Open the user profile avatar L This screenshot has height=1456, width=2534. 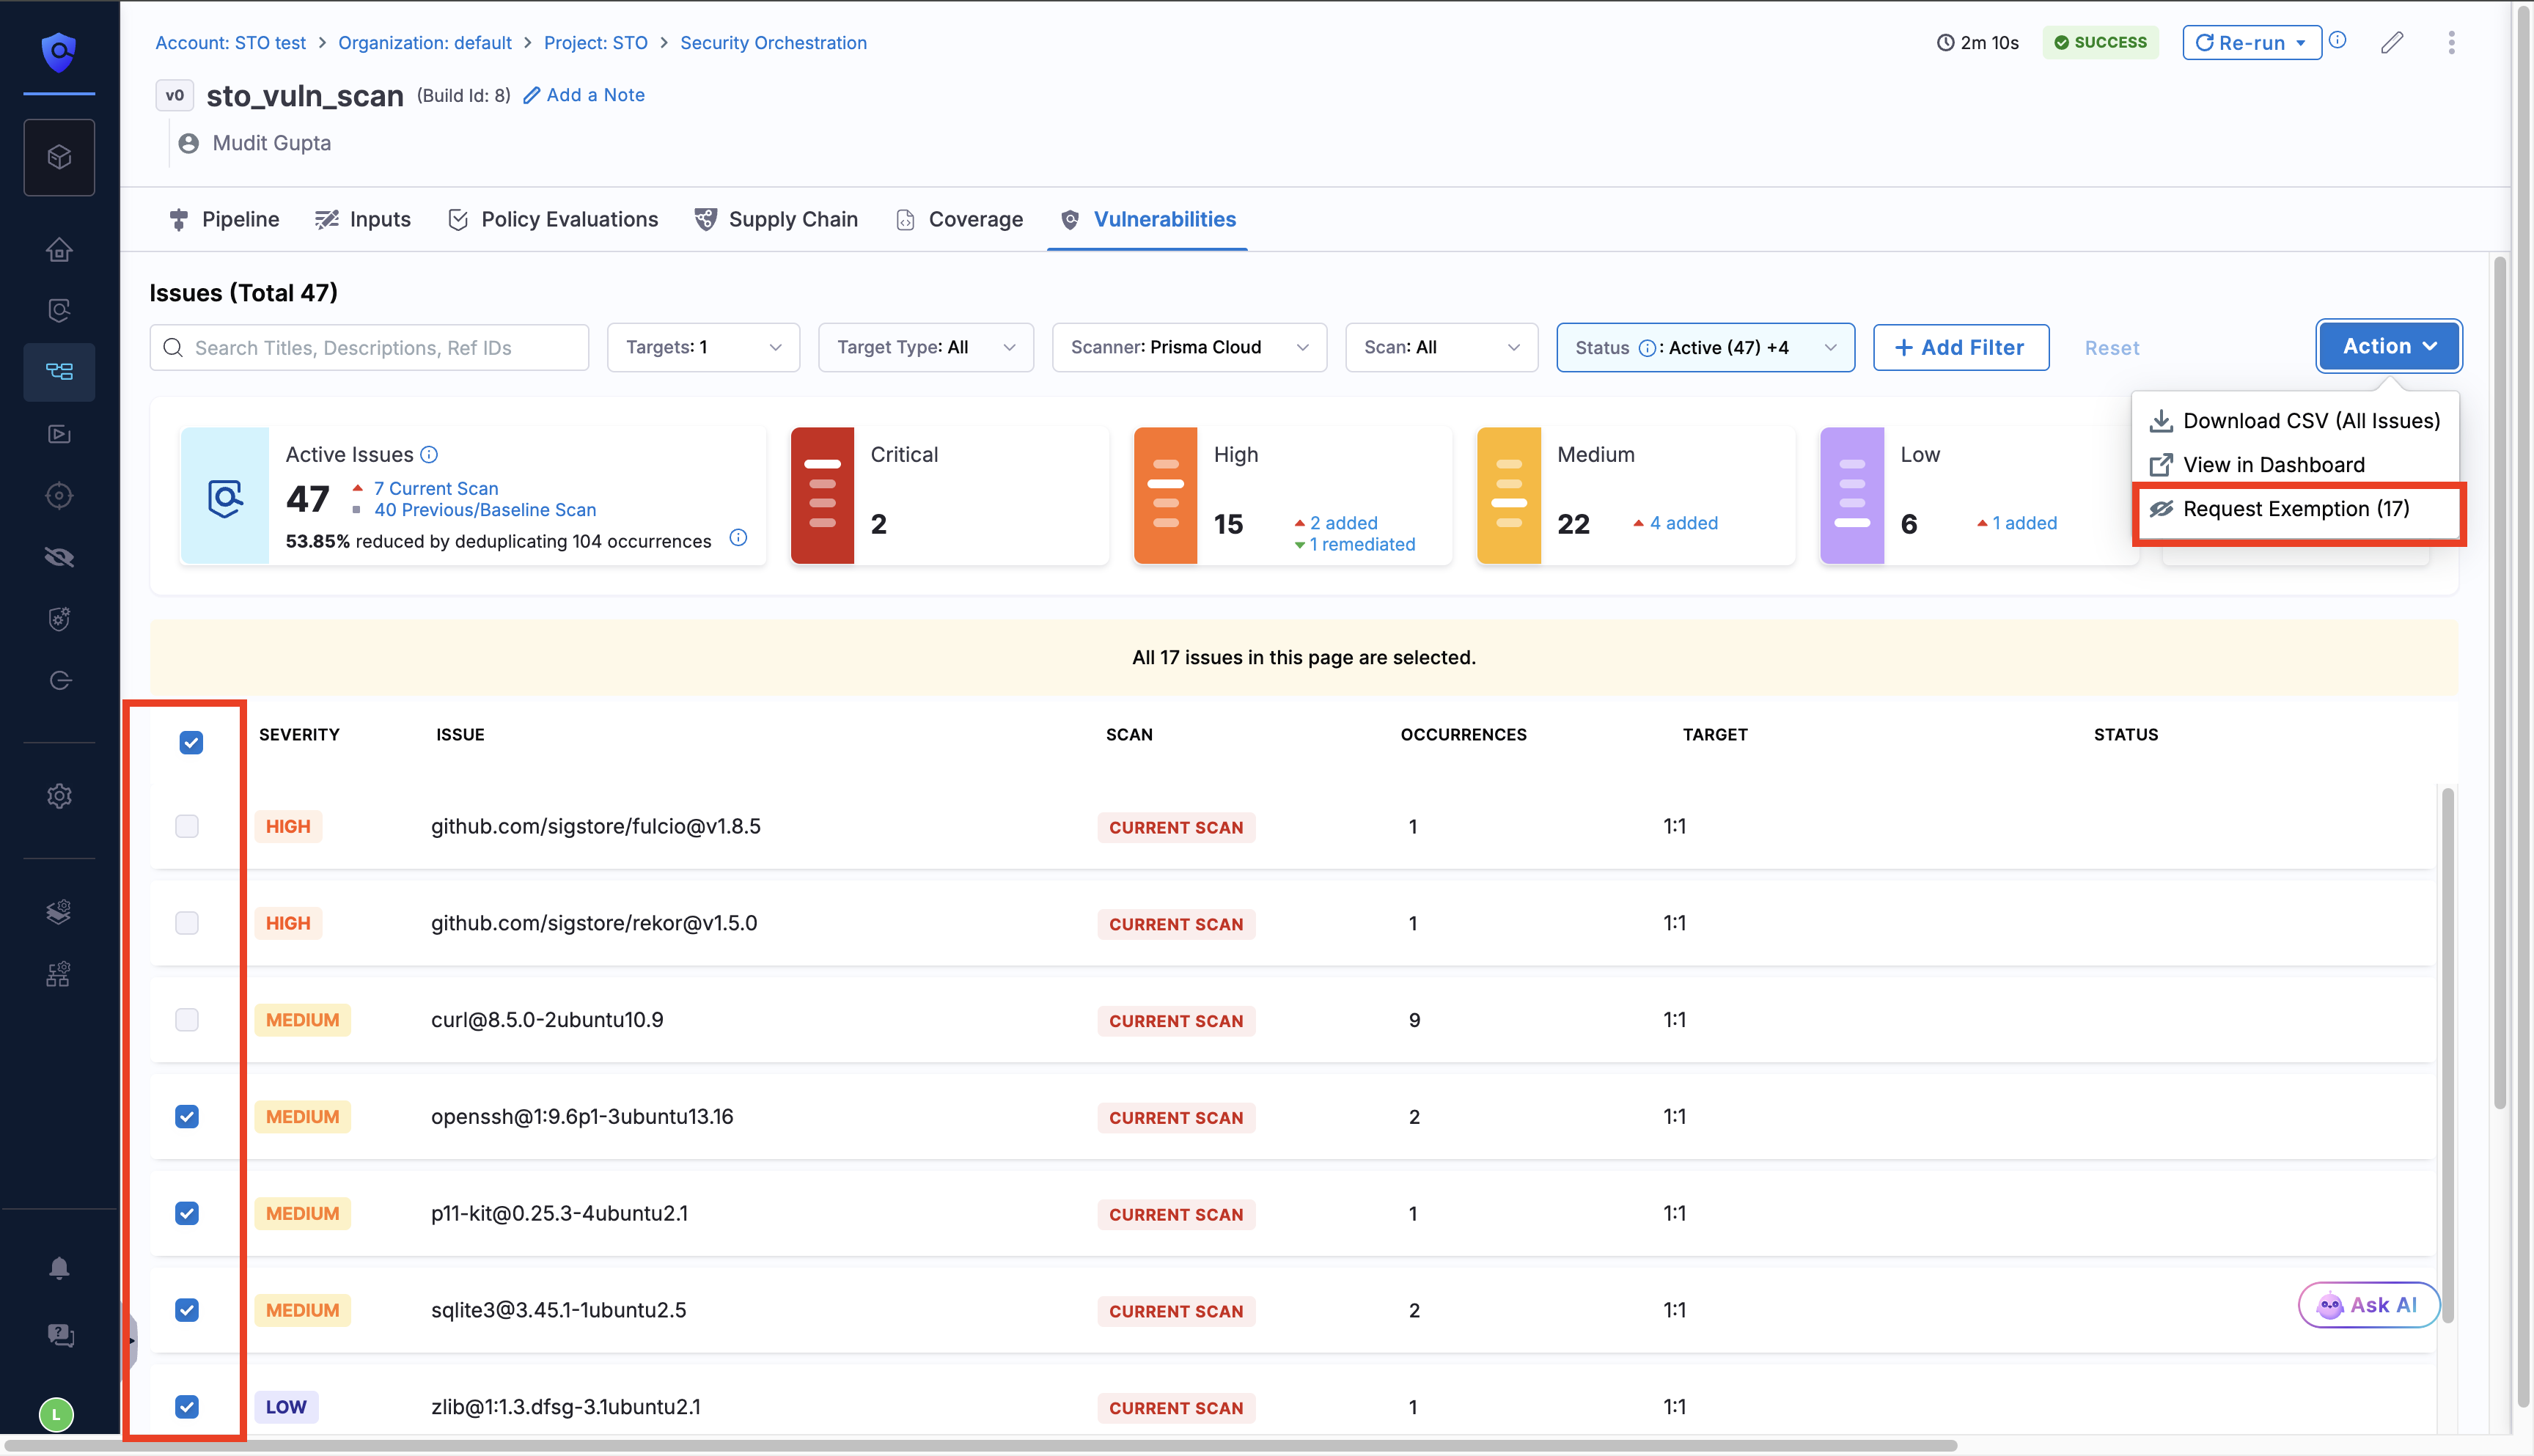point(56,1414)
